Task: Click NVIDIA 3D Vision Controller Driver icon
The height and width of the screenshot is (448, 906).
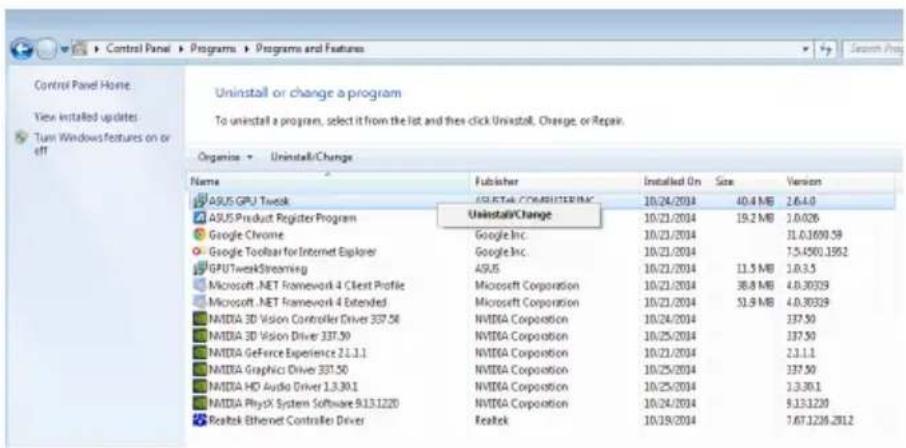Action: (199, 319)
